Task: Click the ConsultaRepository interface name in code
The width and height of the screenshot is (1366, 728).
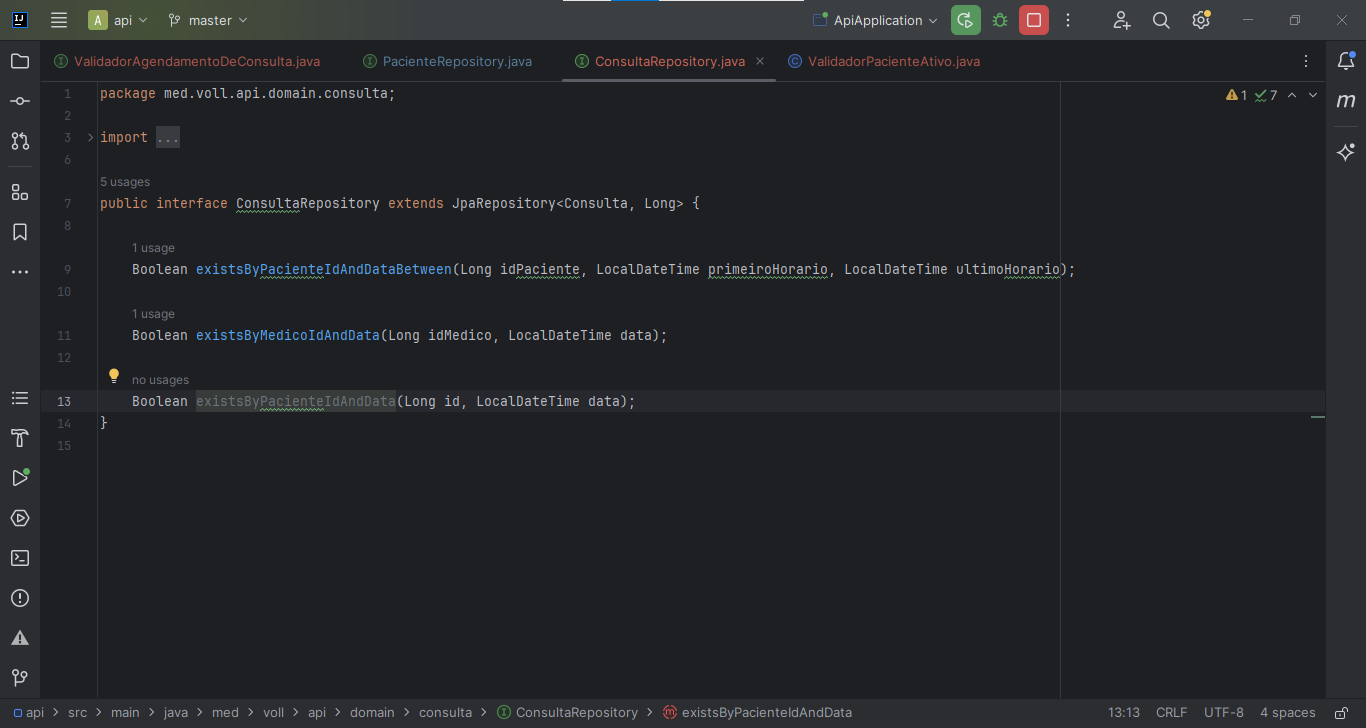Action: click(x=308, y=203)
